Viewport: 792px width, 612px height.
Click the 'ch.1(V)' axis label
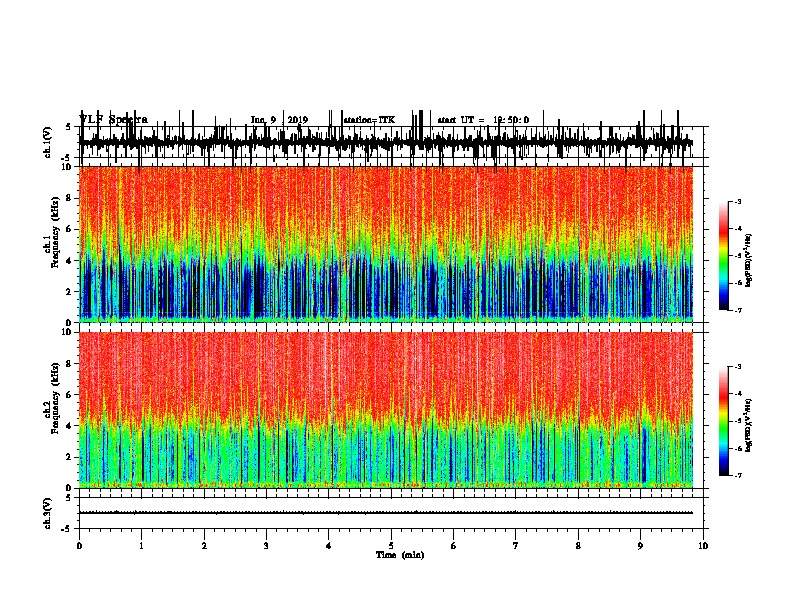[x=48, y=142]
